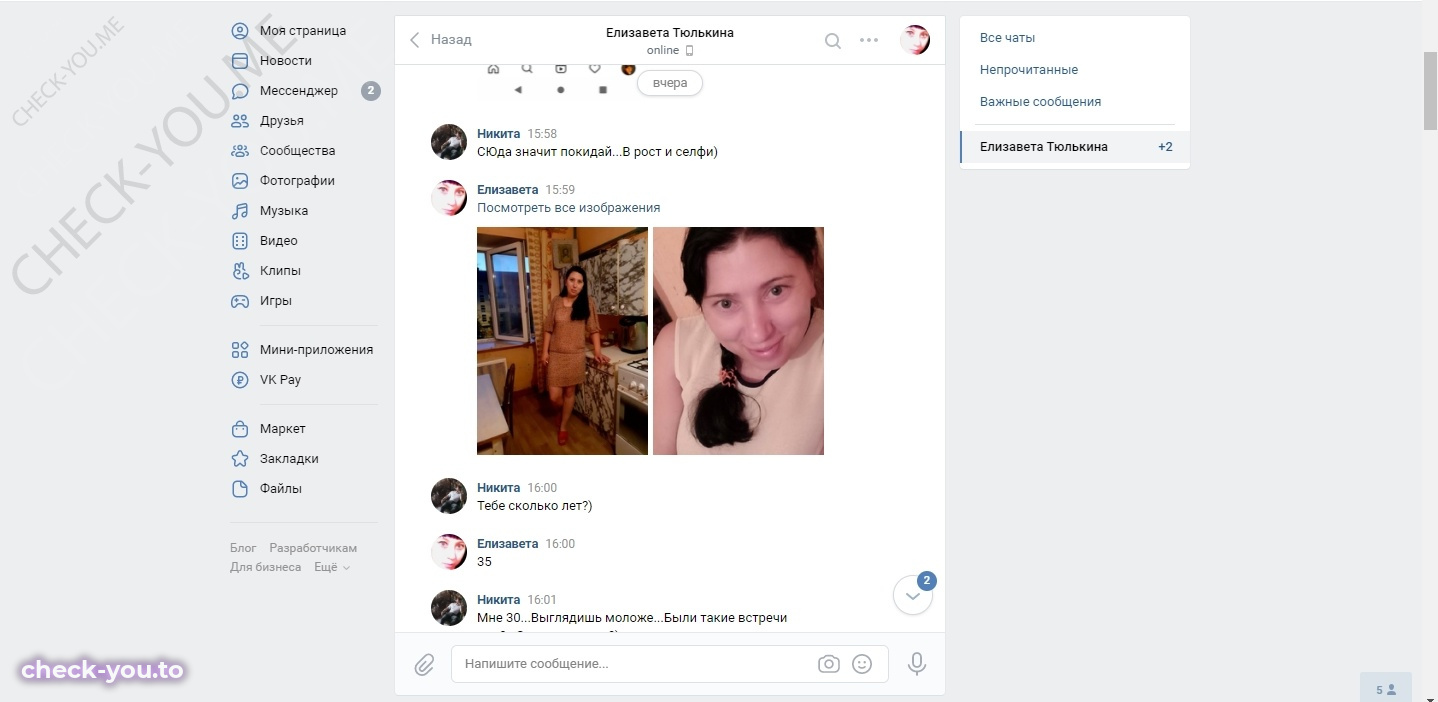Image resolution: width=1438 pixels, height=702 pixels.
Task: Switch to Все чаты filter
Action: click(x=1007, y=38)
